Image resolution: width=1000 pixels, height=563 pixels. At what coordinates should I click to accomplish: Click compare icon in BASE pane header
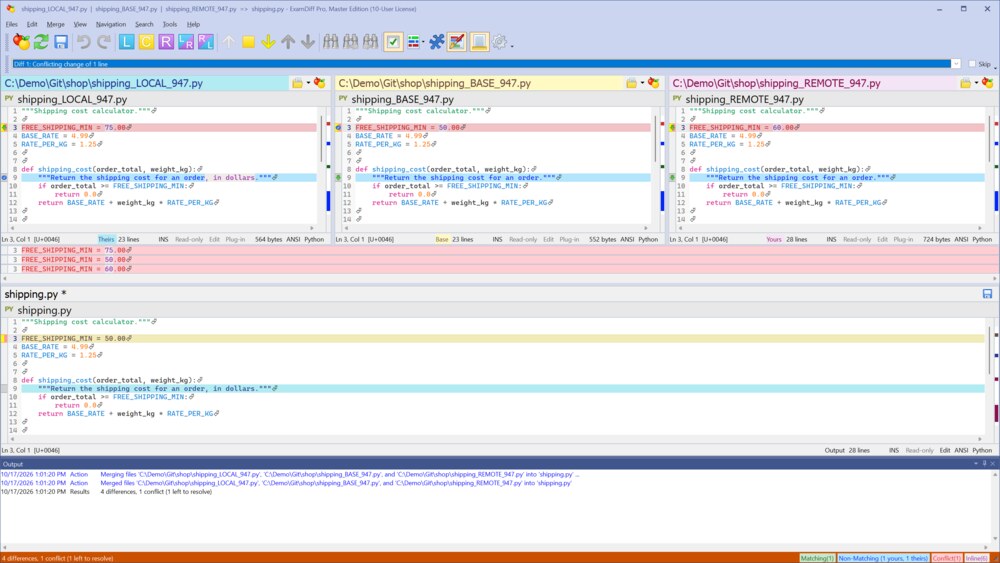654,83
